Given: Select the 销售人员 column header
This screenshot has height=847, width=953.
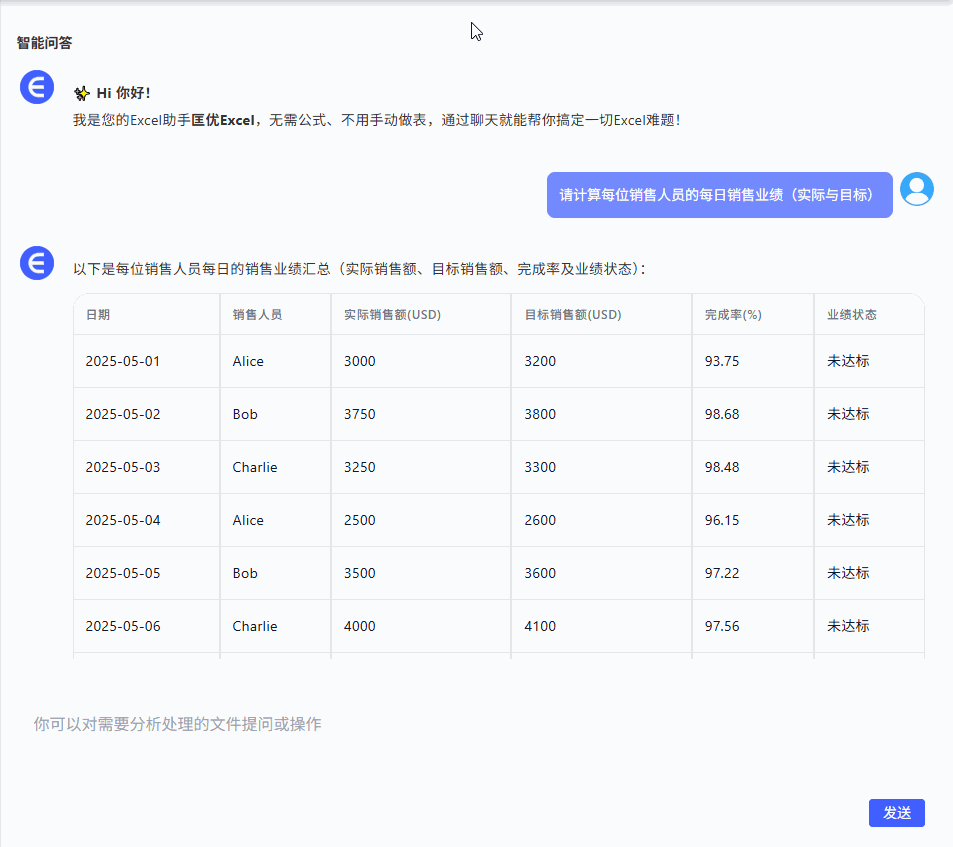Looking at the screenshot, I should click(257, 314).
